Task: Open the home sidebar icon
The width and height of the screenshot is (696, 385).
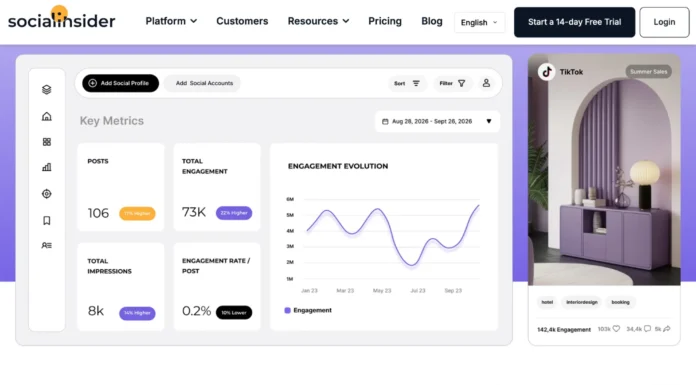Action: [x=47, y=116]
